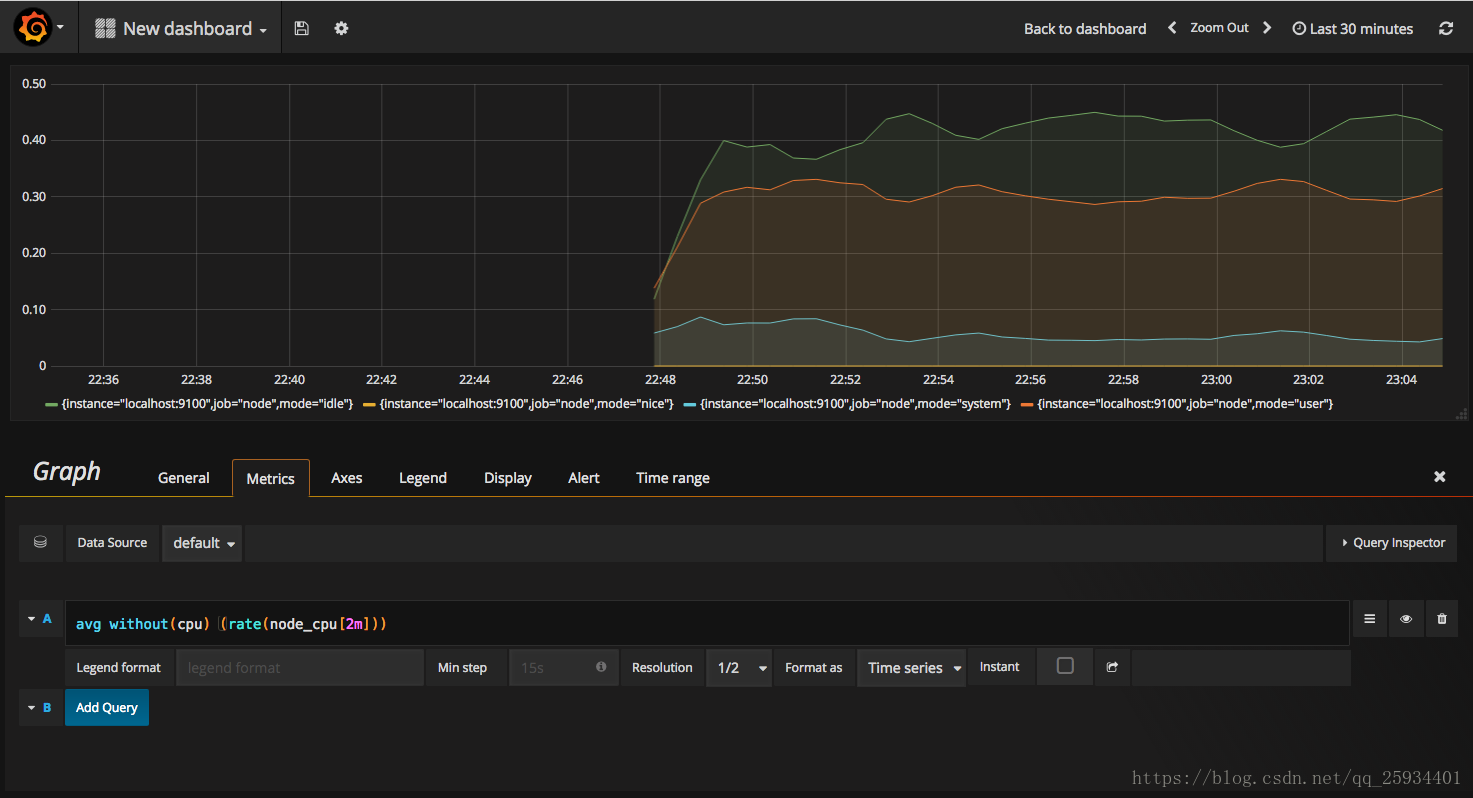Click the database icon beside Data Source
This screenshot has height=798, width=1473.
click(40, 542)
